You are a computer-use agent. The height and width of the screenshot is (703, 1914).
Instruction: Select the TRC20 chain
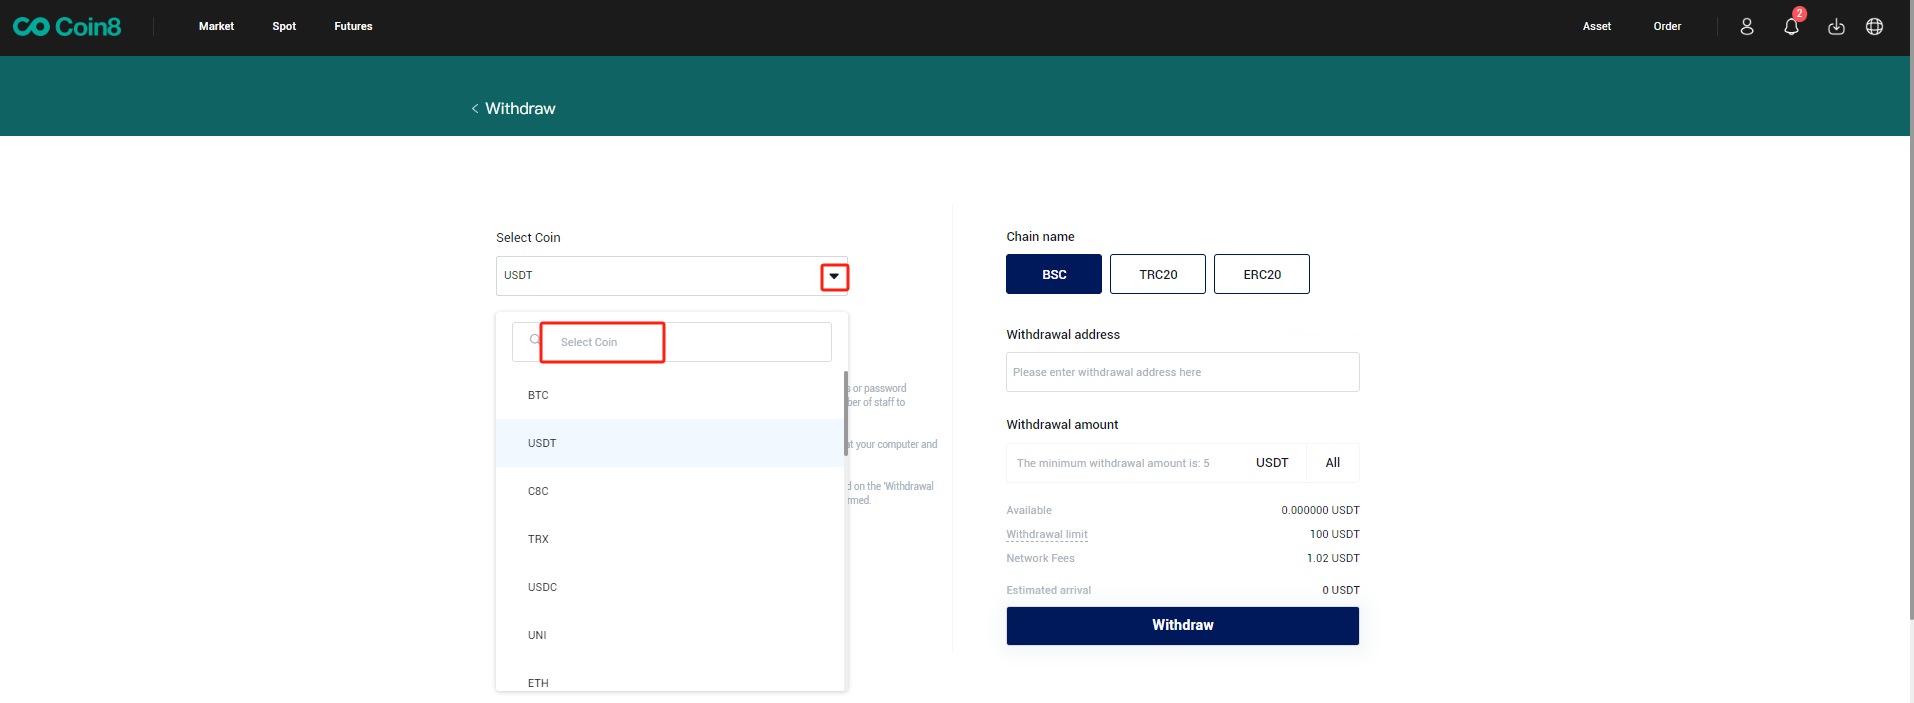1157,274
